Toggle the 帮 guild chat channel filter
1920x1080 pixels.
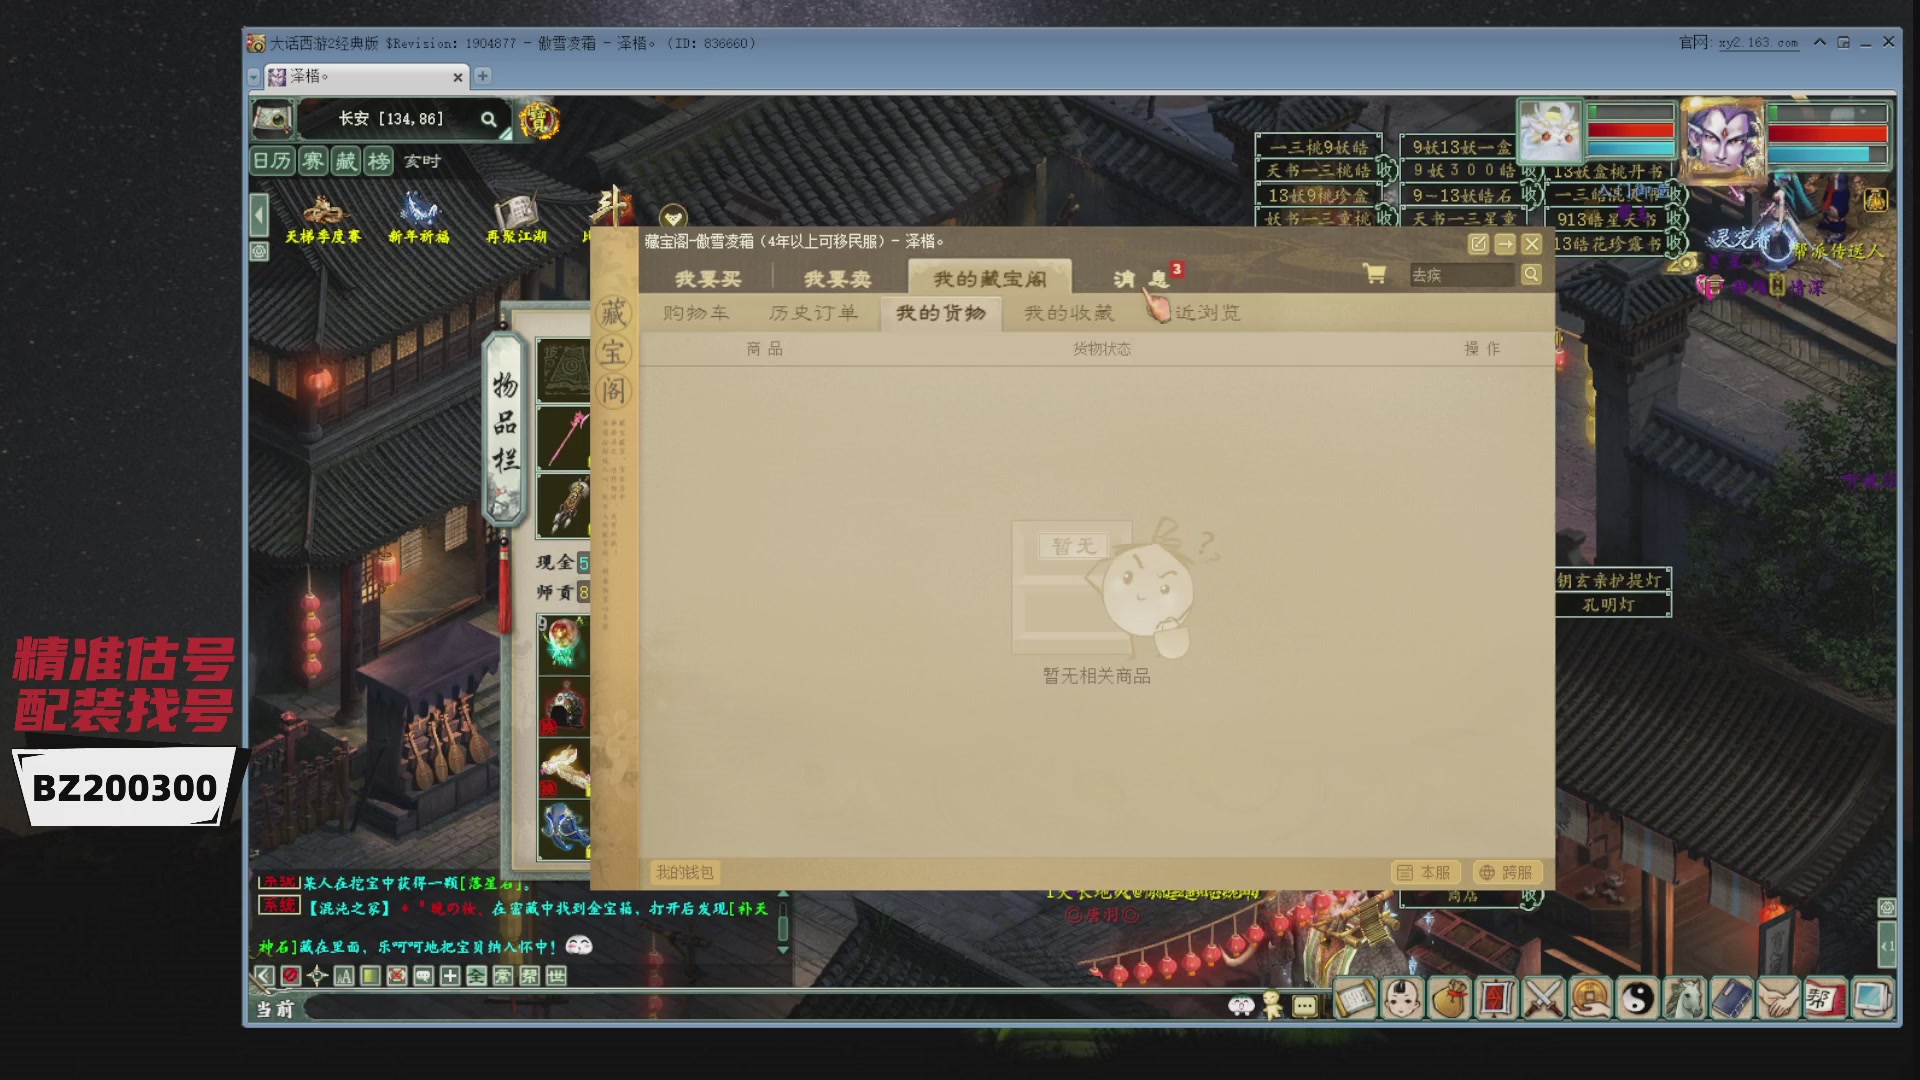(x=529, y=975)
